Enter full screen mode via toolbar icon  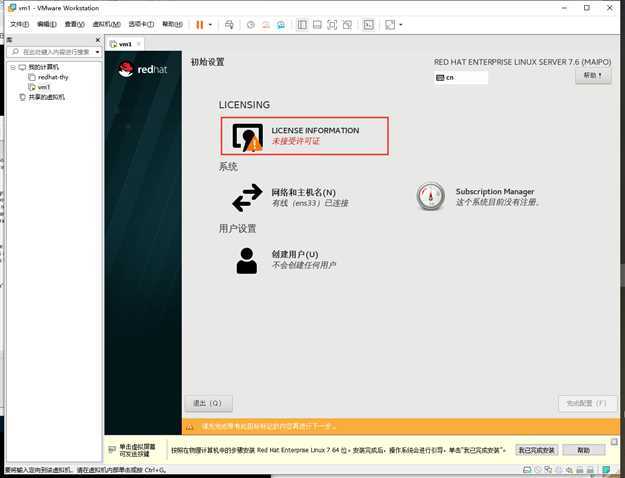coord(332,25)
